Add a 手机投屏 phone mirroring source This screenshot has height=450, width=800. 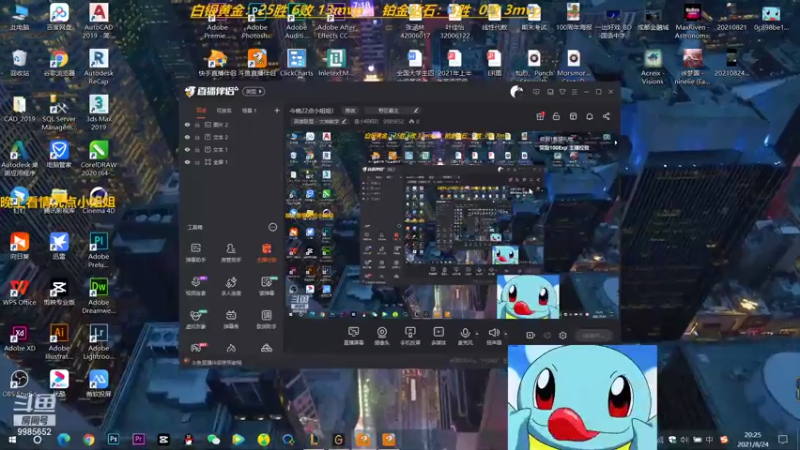[410, 336]
